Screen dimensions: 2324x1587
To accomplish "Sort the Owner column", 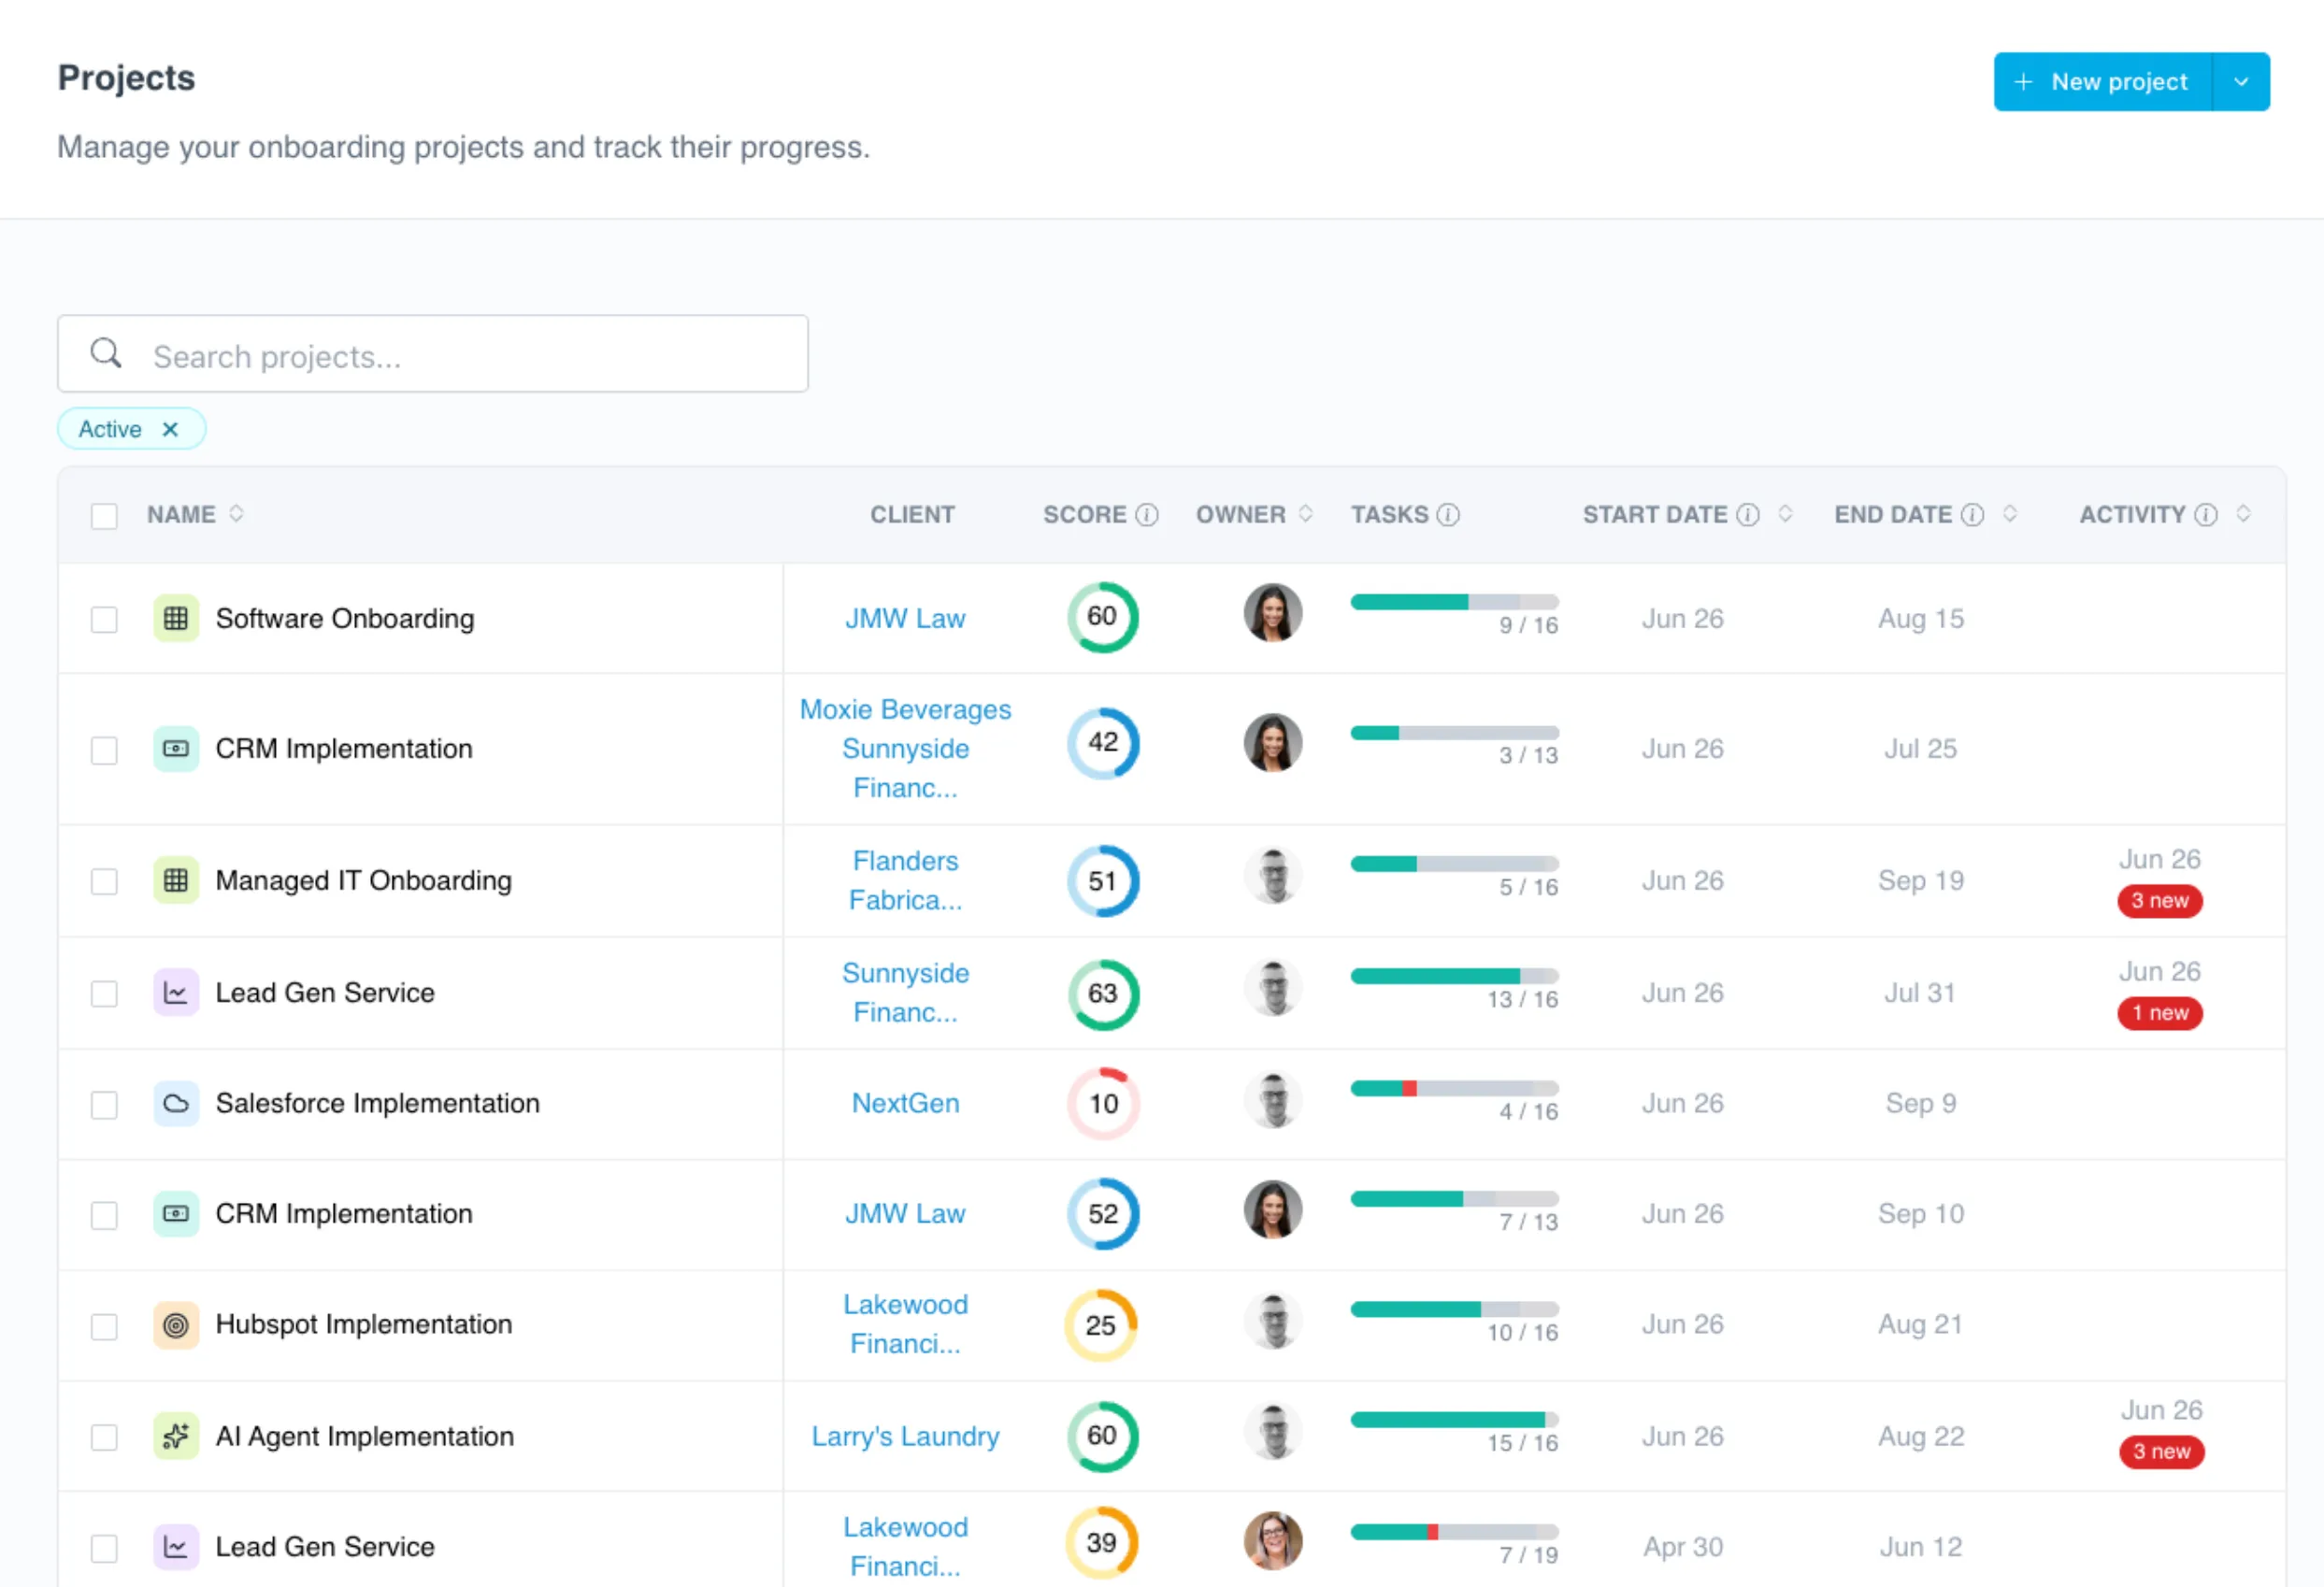I will tap(1306, 514).
